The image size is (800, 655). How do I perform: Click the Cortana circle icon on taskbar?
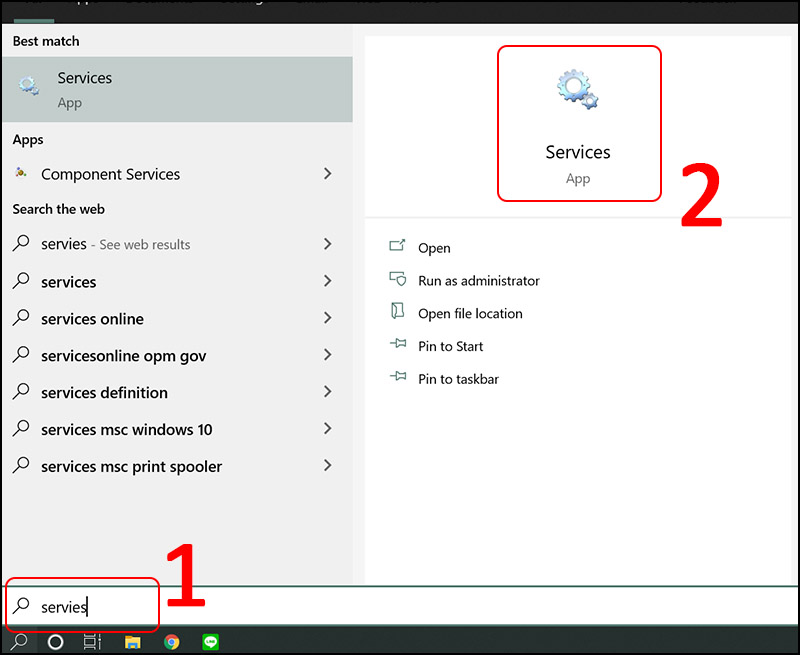(x=55, y=641)
